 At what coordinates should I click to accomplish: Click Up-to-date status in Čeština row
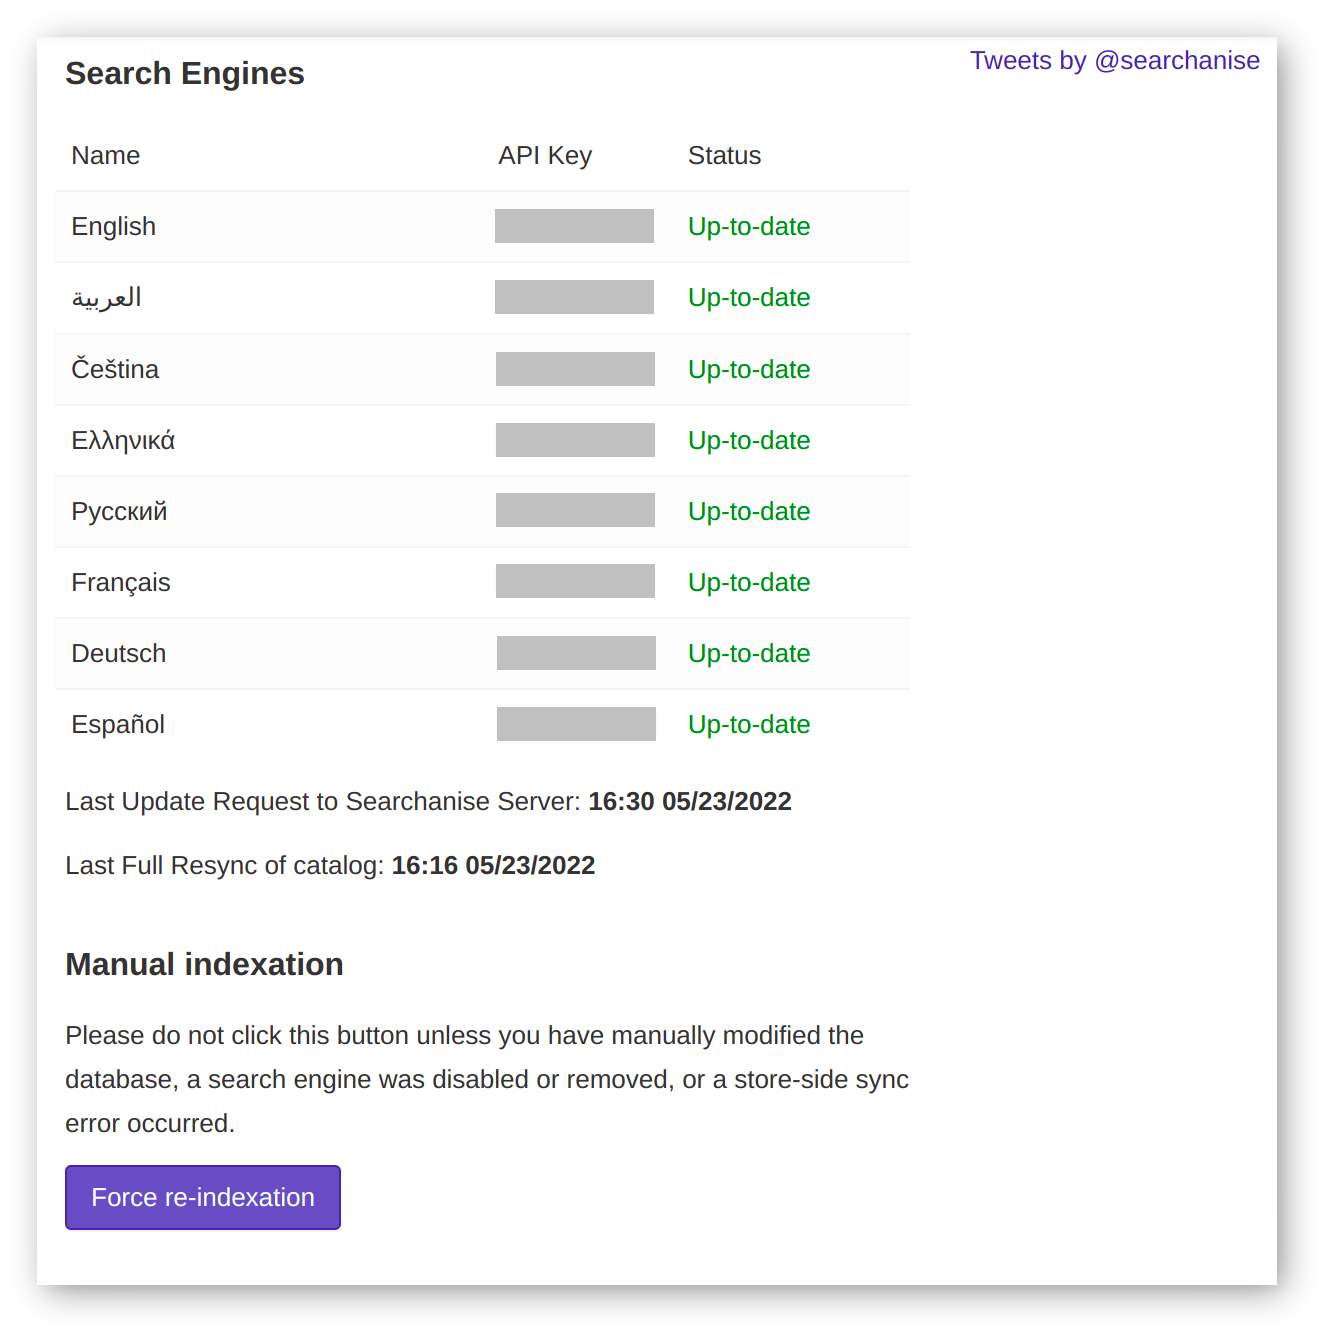pyautogui.click(x=749, y=370)
